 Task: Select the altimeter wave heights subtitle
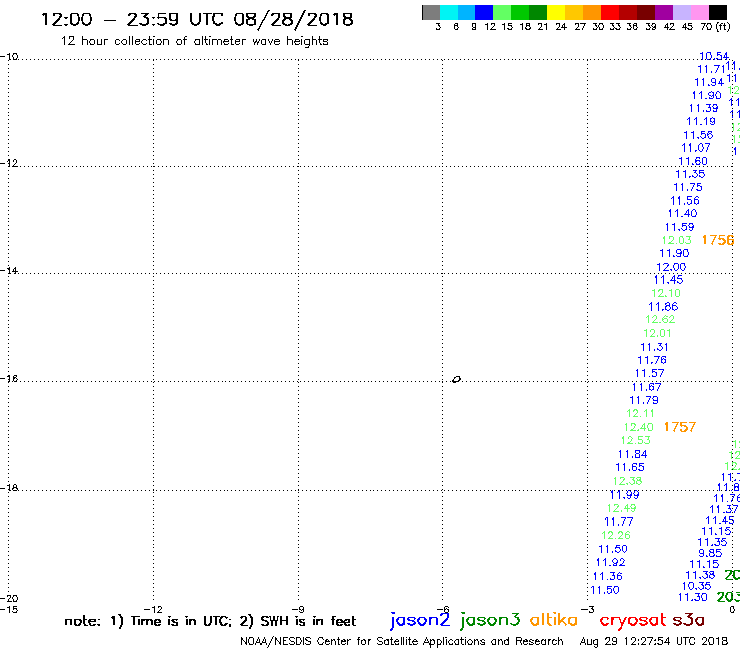(x=195, y=41)
